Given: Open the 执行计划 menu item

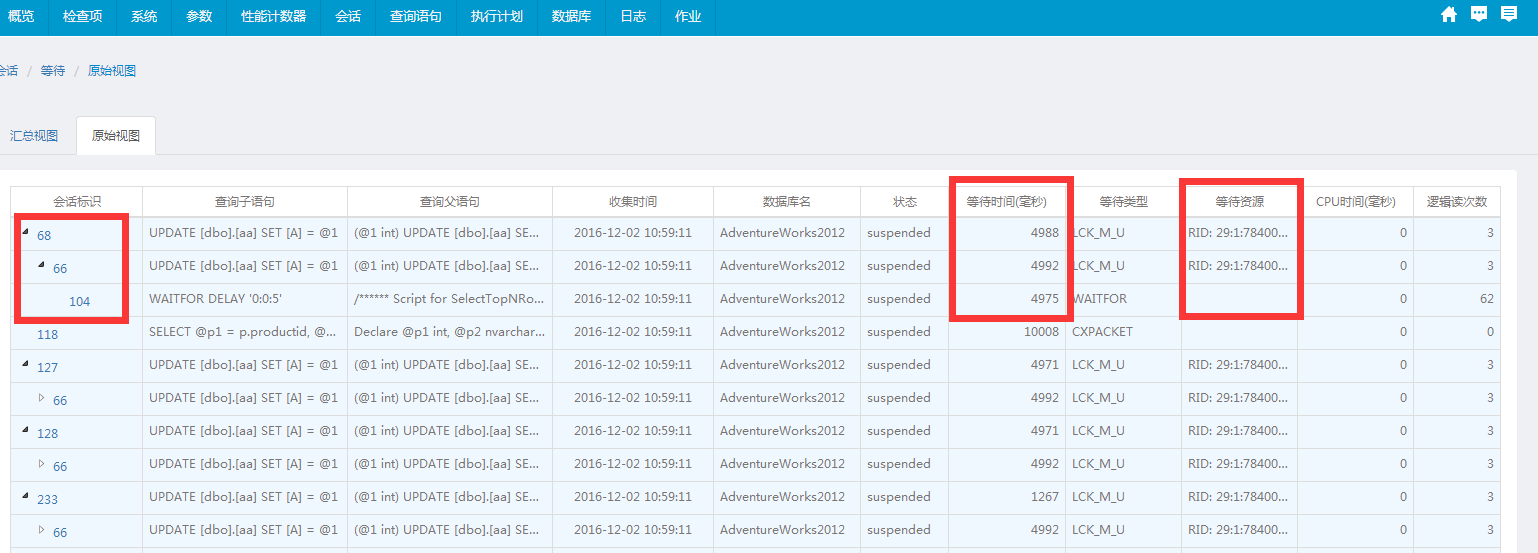Looking at the screenshot, I should (496, 17).
